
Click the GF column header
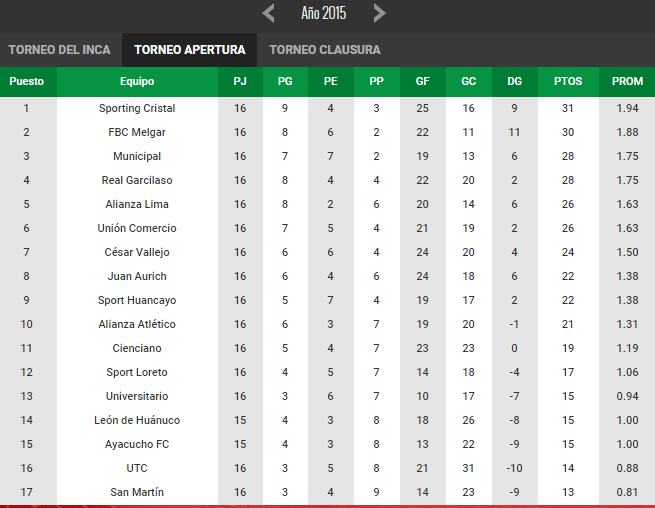coord(423,81)
